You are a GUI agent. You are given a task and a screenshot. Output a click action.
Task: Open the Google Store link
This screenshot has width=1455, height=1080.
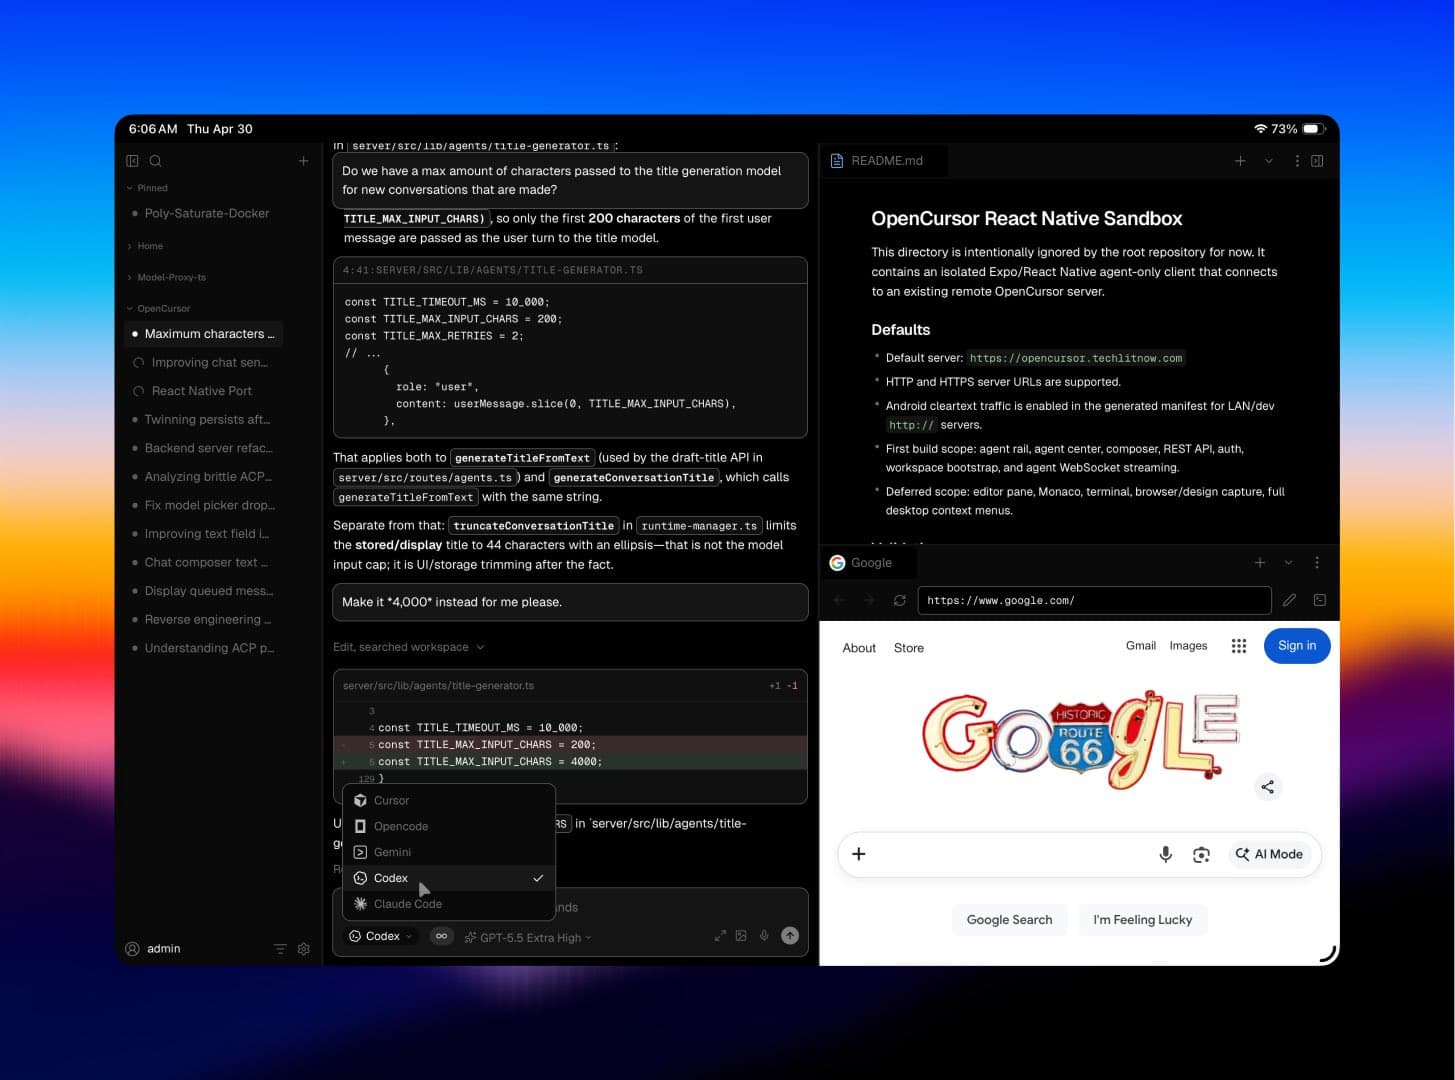[909, 648]
